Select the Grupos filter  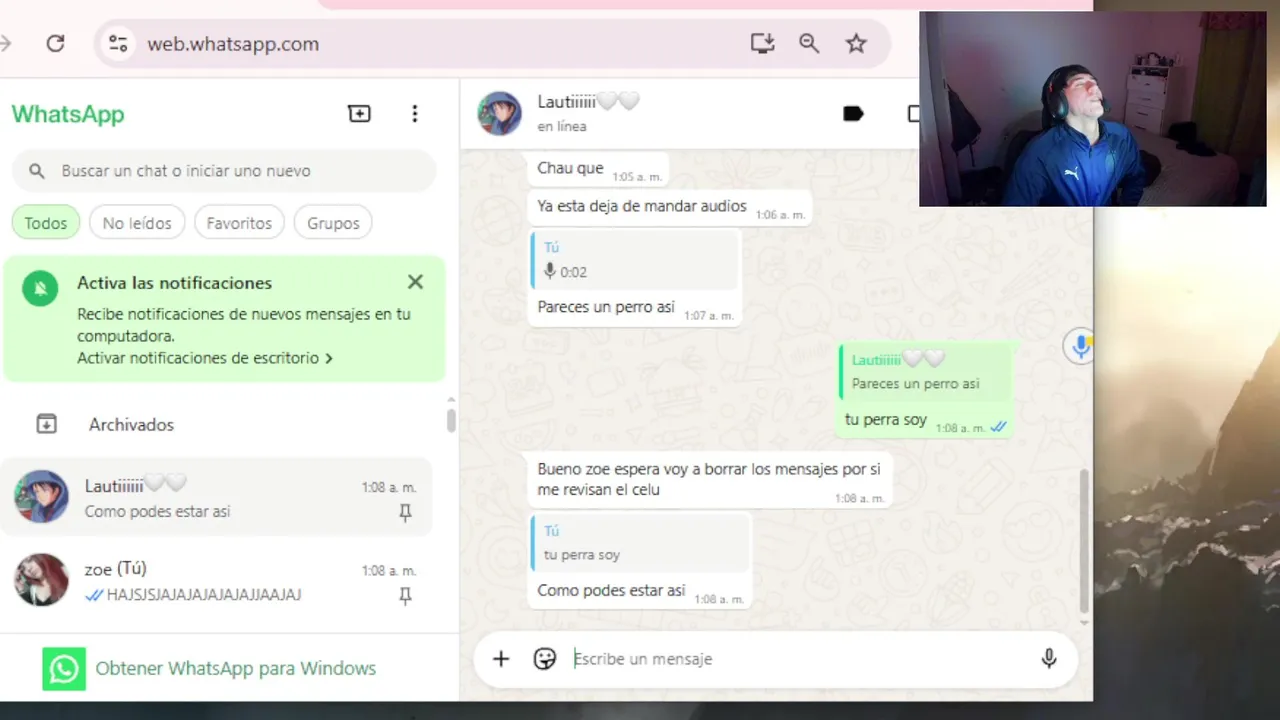tap(333, 223)
